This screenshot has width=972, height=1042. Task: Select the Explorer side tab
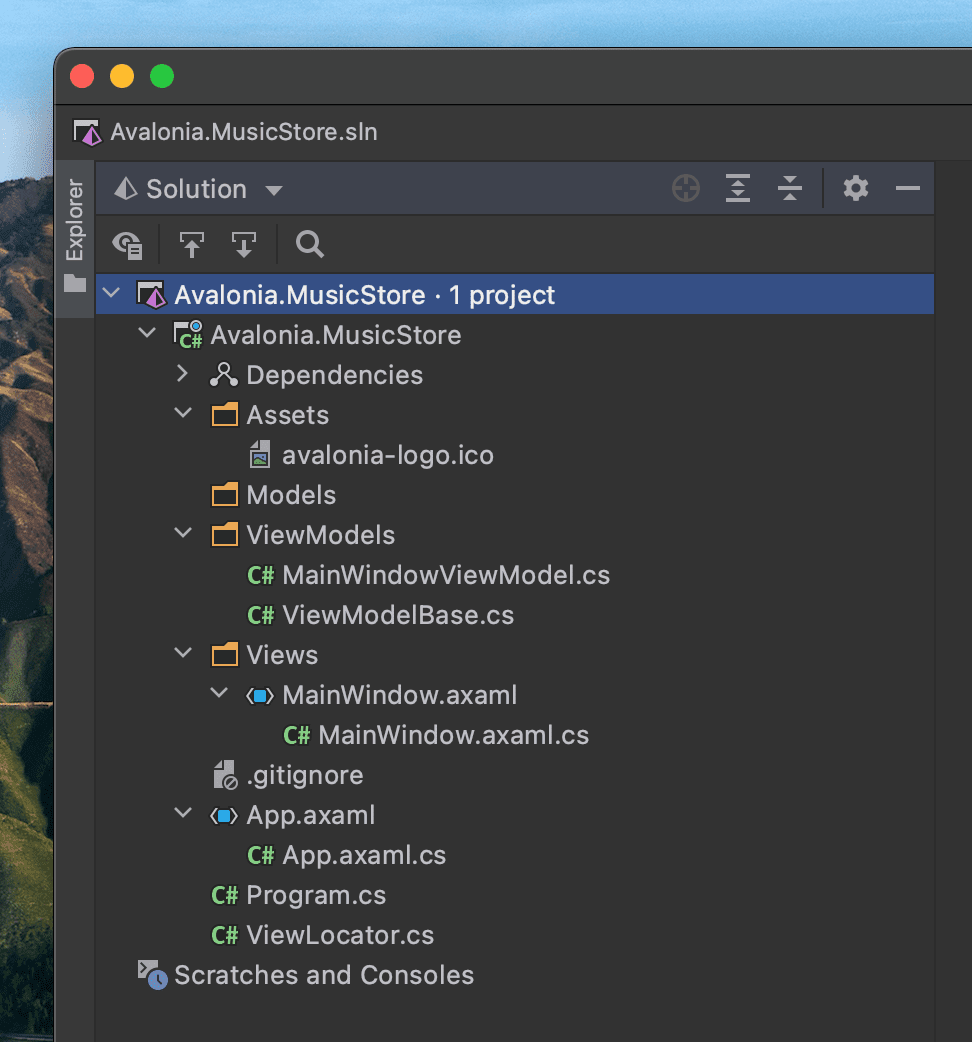coord(75,220)
